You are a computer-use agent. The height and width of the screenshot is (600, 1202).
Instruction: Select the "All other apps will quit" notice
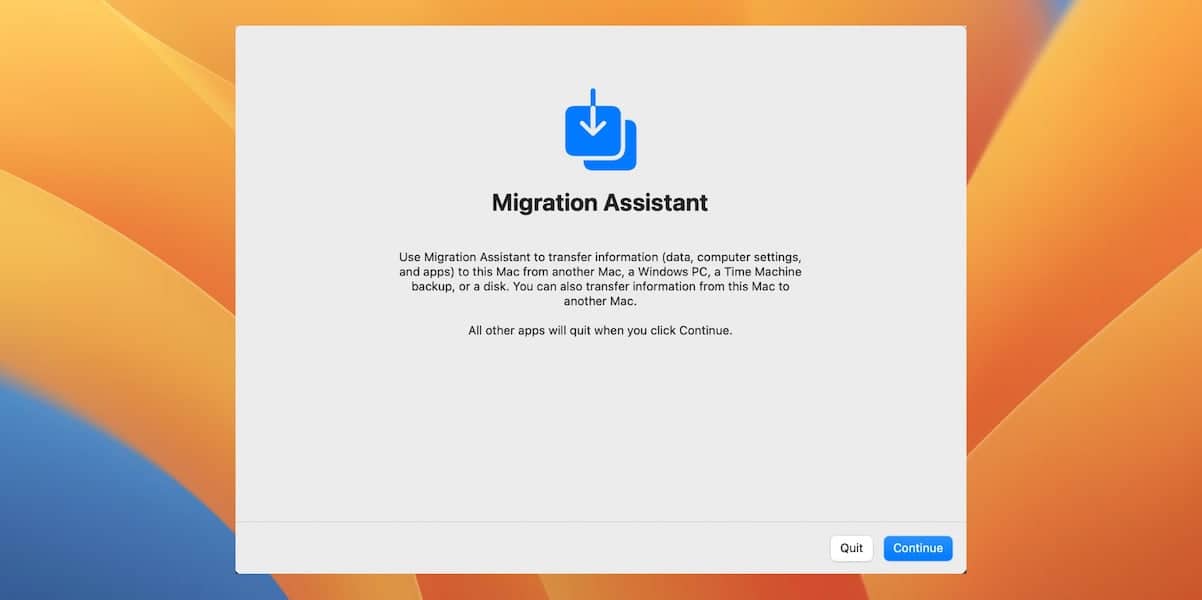(600, 330)
